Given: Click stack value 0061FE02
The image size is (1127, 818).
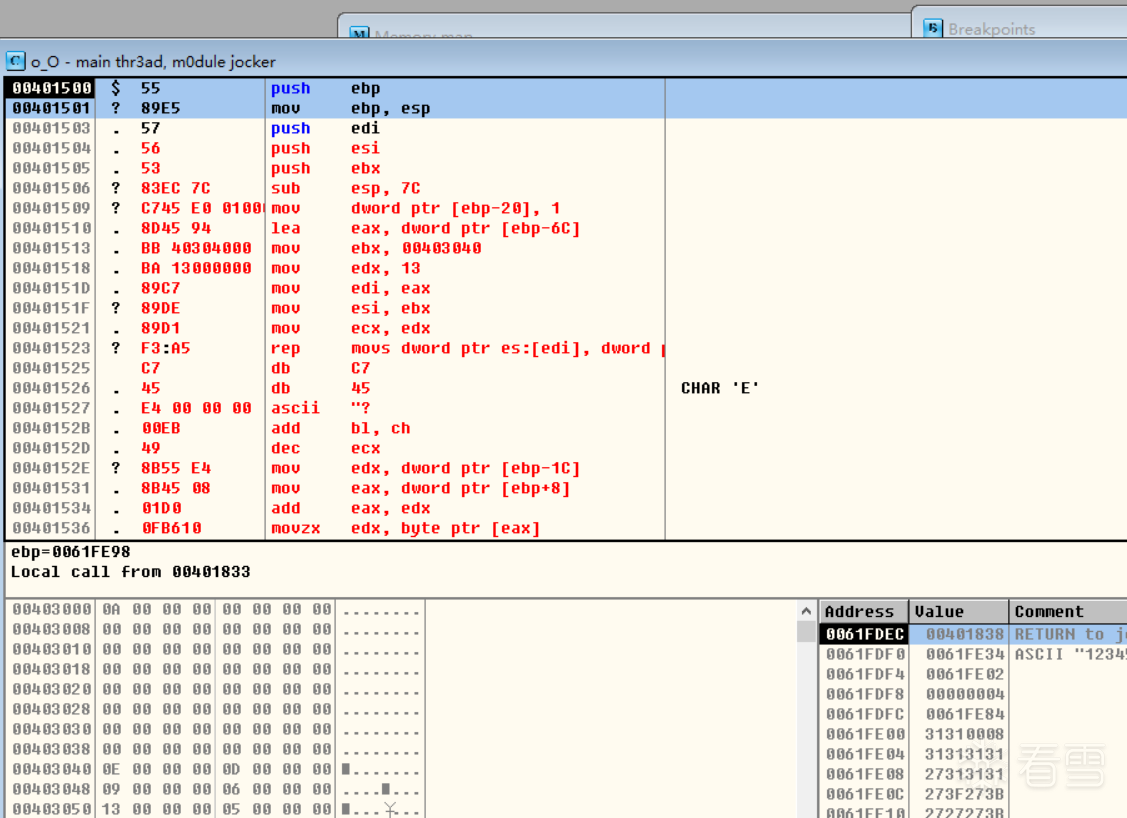Looking at the screenshot, I should (964, 674).
